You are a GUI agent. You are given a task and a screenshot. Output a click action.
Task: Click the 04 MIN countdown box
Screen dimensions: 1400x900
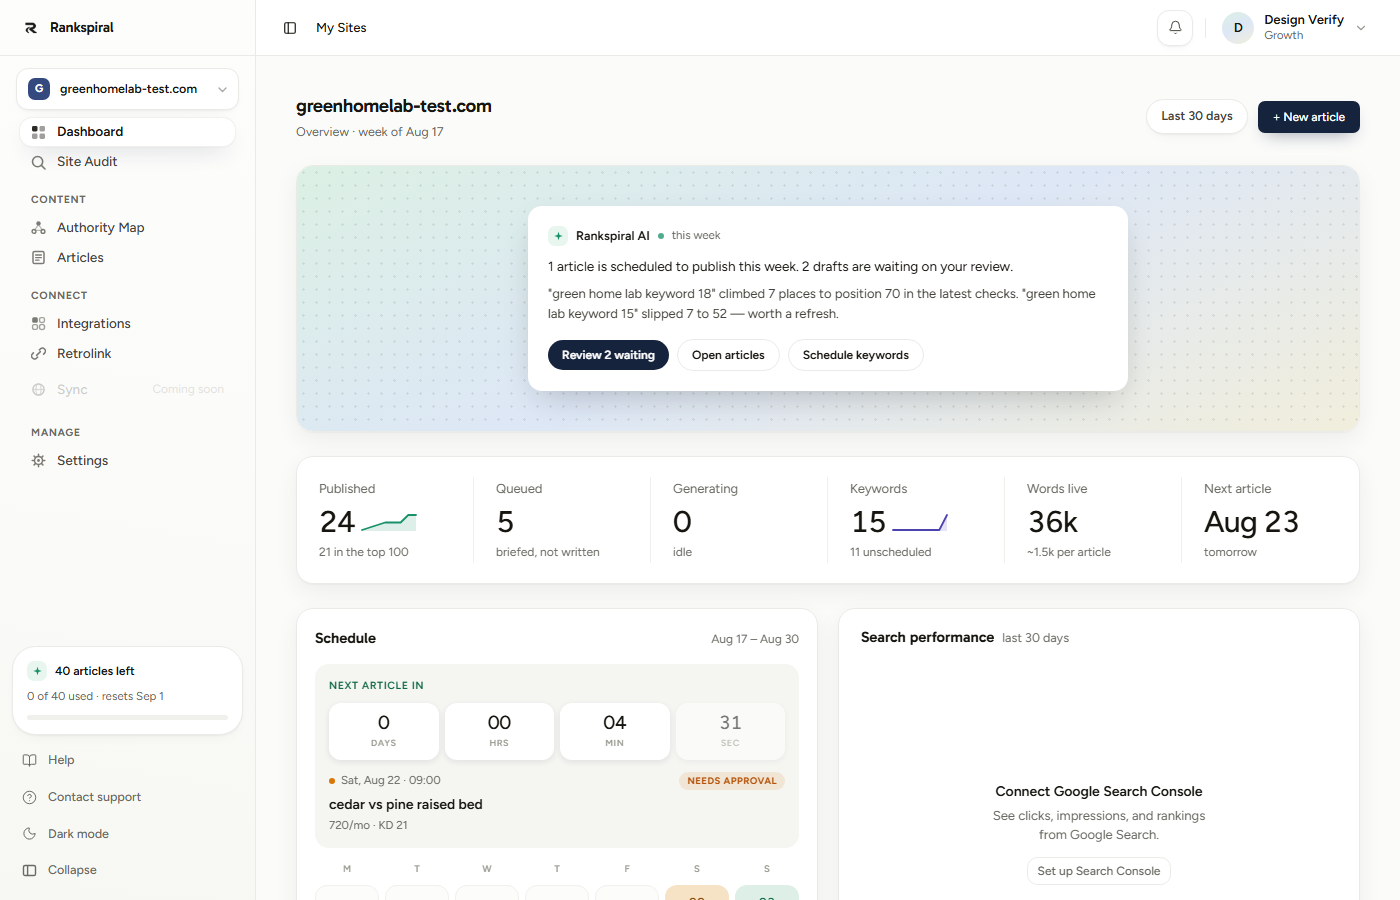coord(615,731)
